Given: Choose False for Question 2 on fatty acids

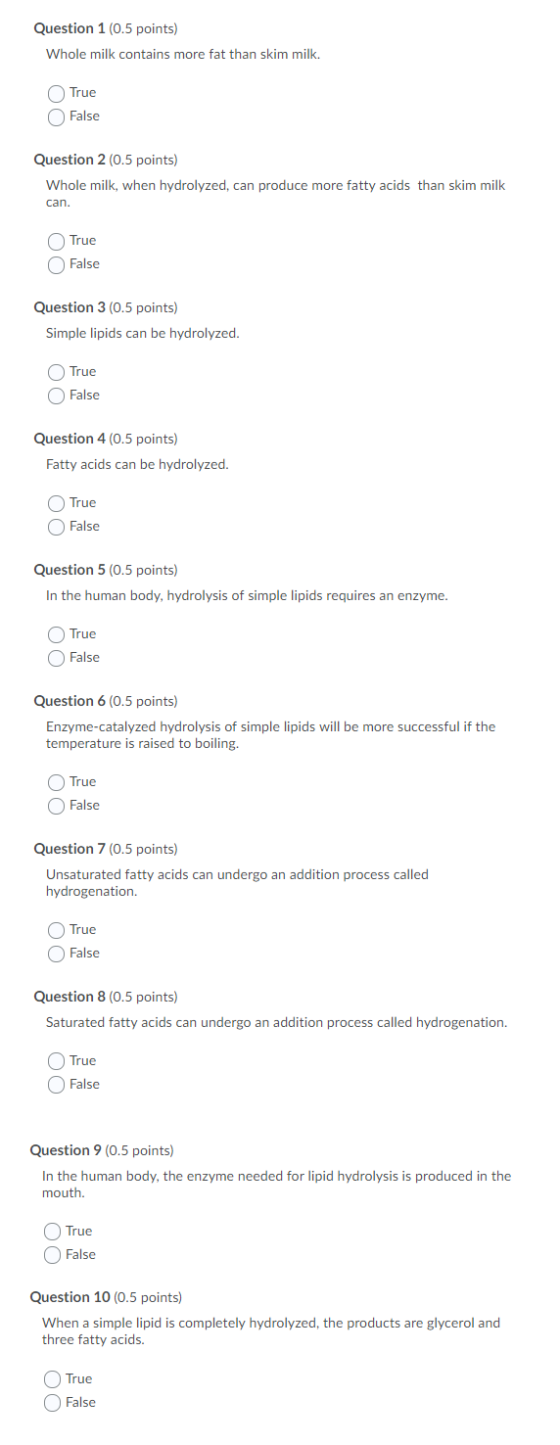Looking at the screenshot, I should pos(56,265).
